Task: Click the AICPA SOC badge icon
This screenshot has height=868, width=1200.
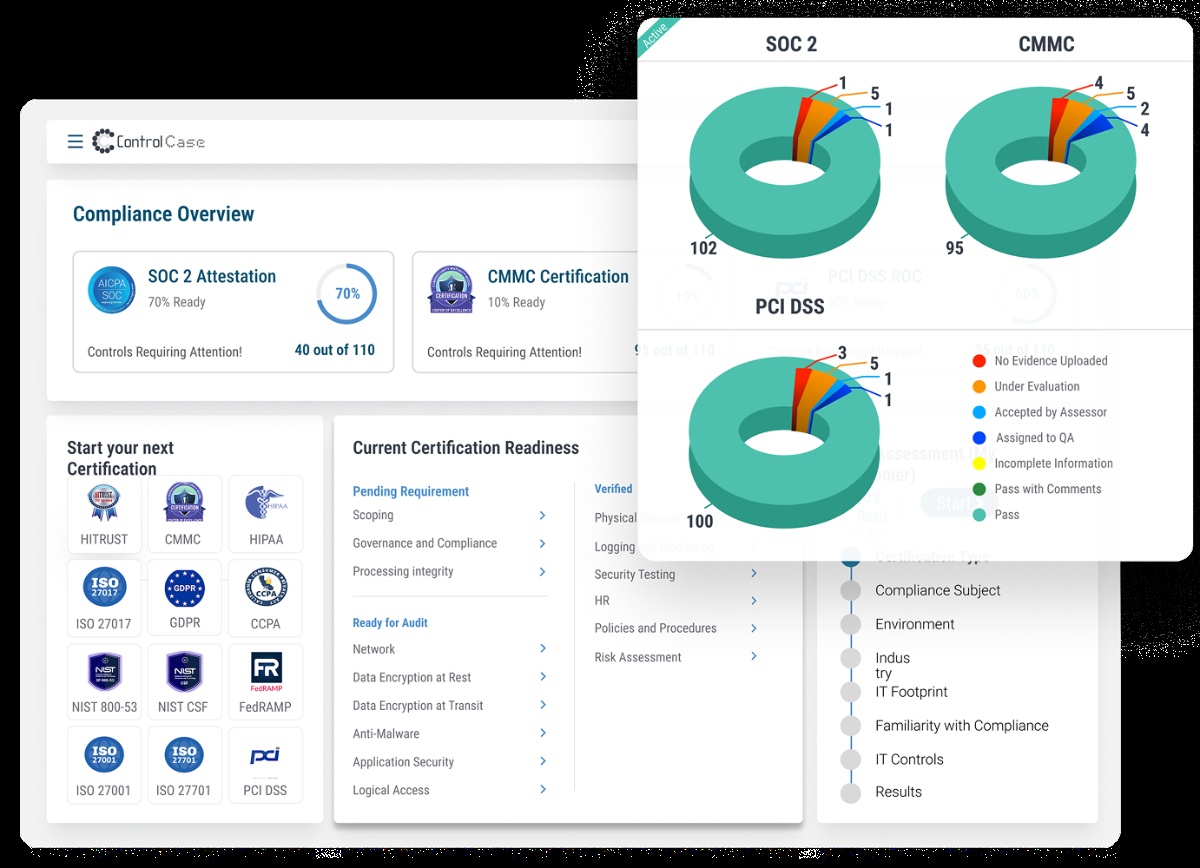Action: coord(111,290)
